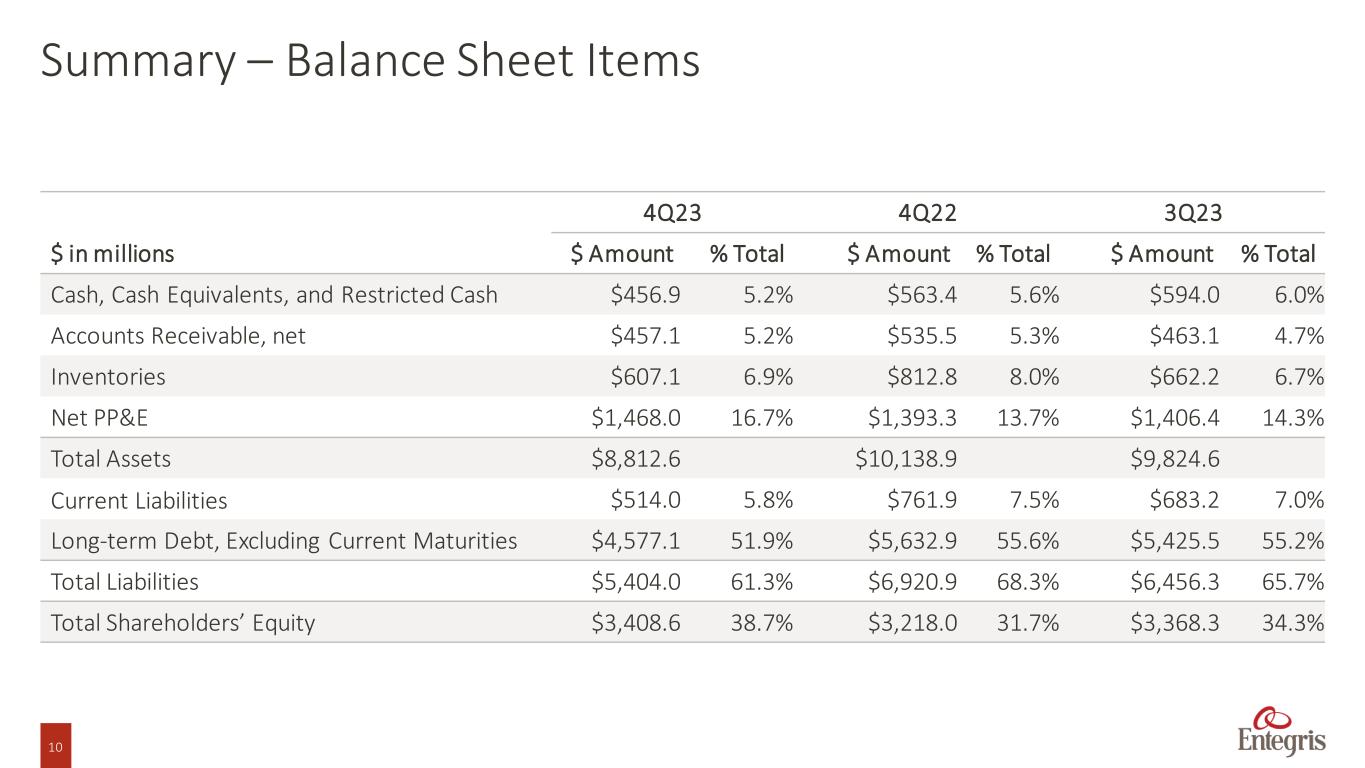
Task: Click the red page number 10 badge
Action: (55, 748)
